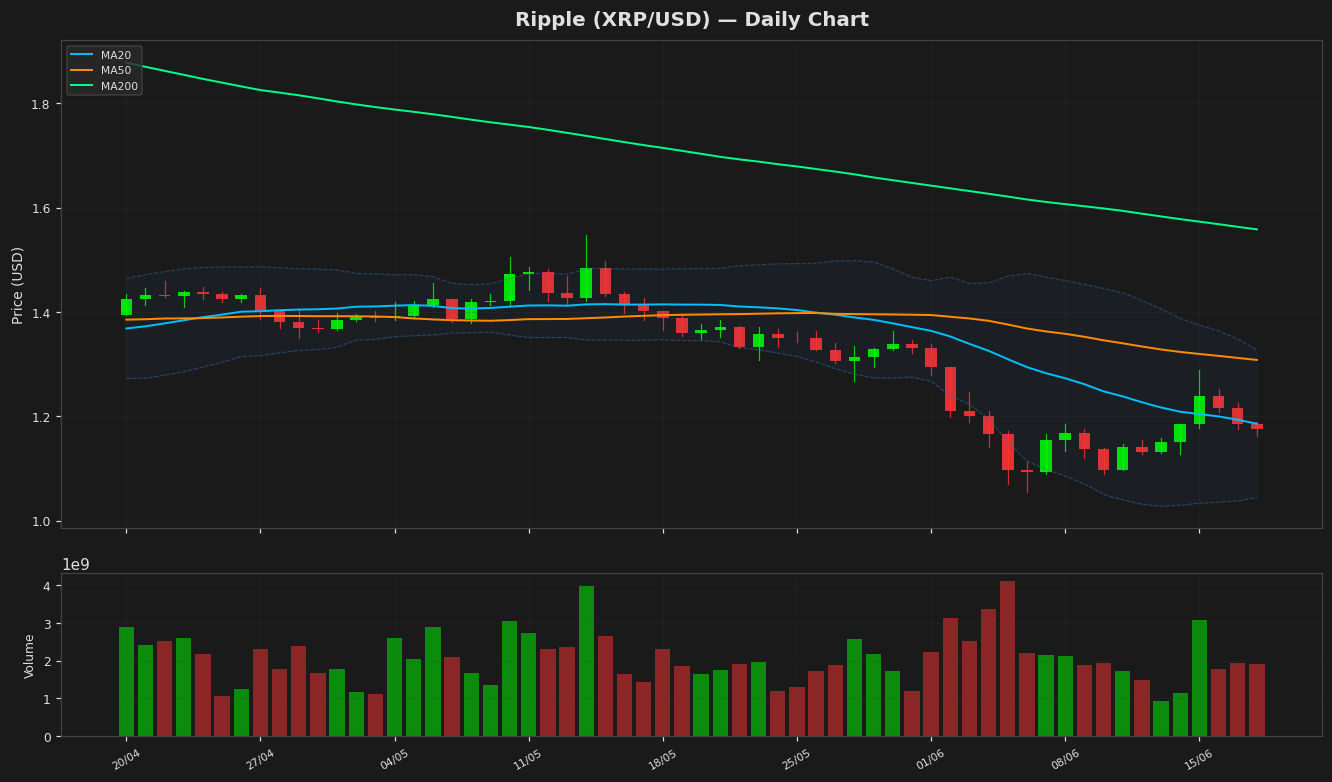Click the Volume axis label
This screenshot has width=1332, height=782.
[29, 656]
